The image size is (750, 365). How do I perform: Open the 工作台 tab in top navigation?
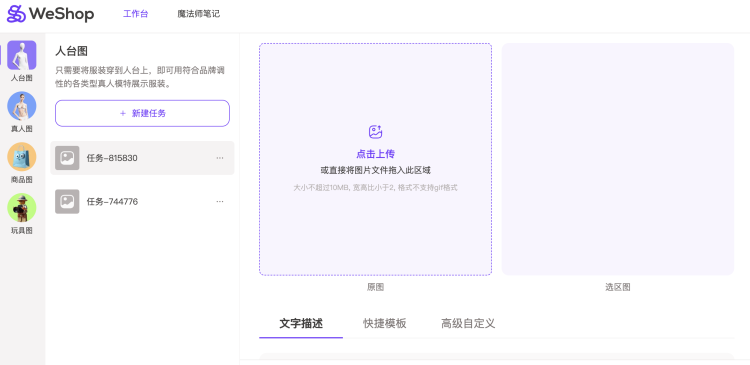pos(136,14)
